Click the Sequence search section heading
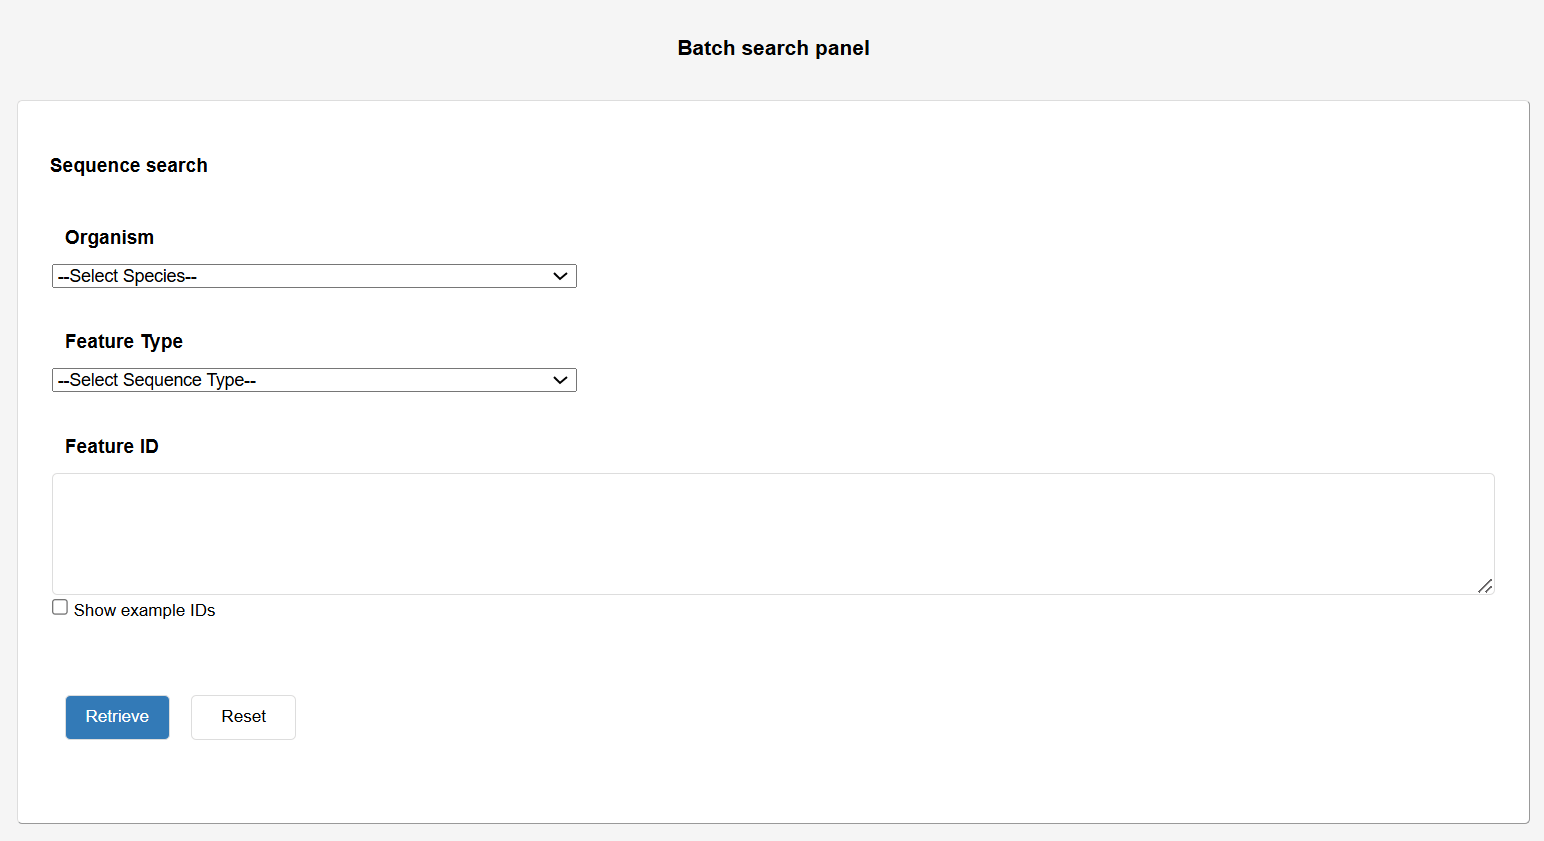The image size is (1544, 841). [x=129, y=165]
